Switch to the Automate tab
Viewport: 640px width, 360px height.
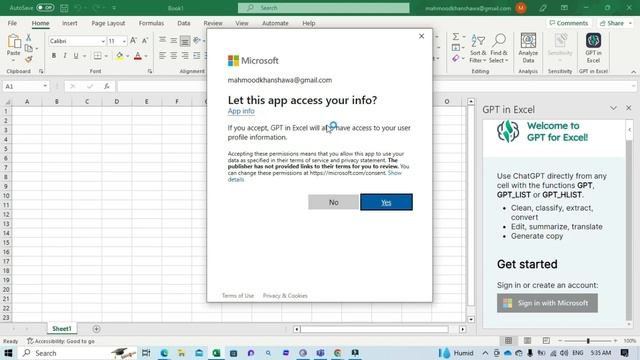click(275, 23)
